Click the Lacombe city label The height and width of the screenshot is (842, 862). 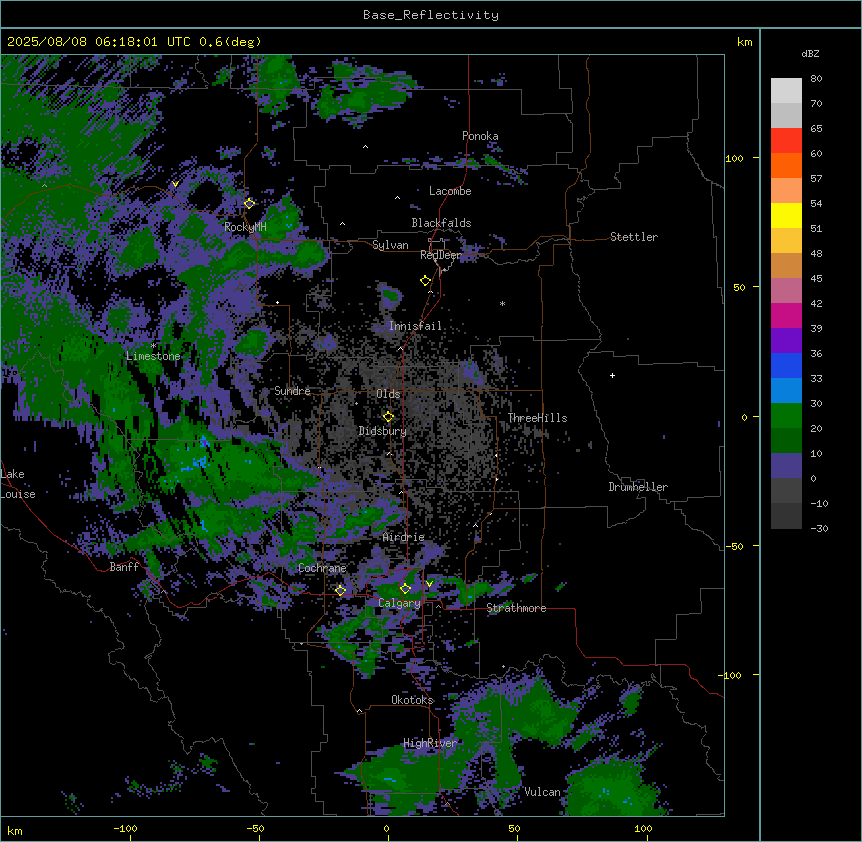click(450, 191)
